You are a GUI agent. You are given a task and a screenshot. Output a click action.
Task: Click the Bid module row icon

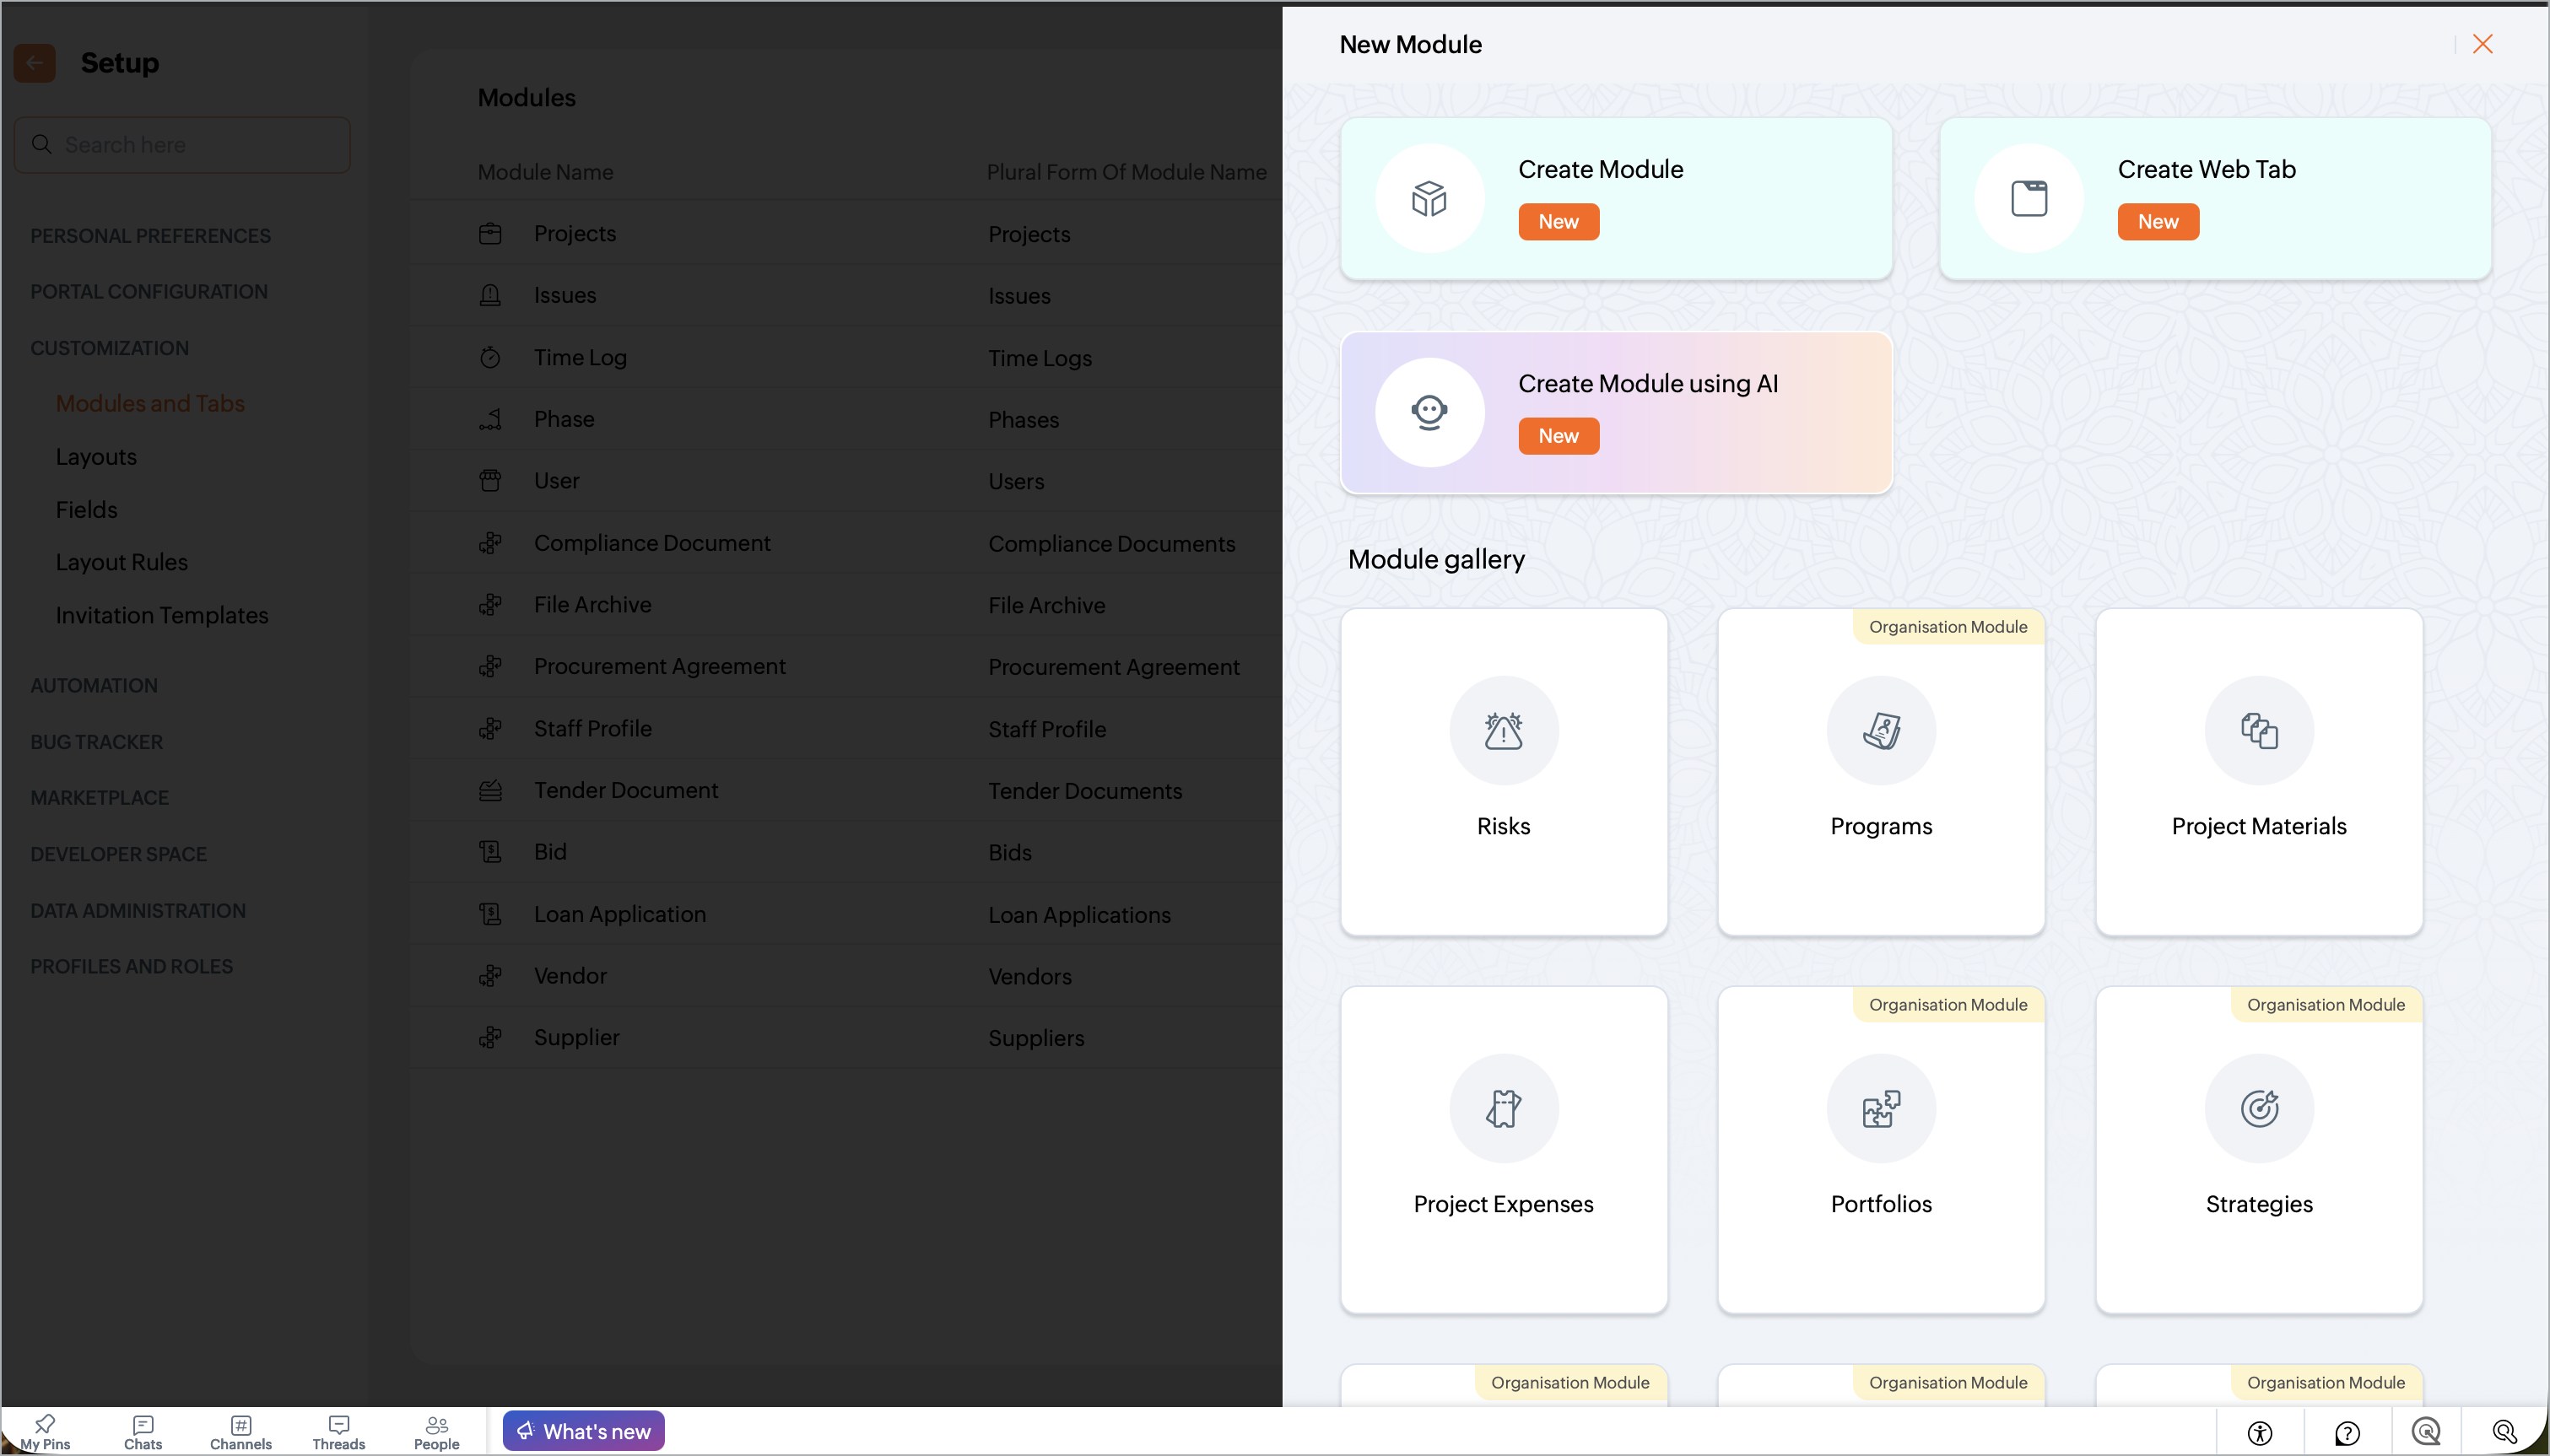(x=490, y=852)
